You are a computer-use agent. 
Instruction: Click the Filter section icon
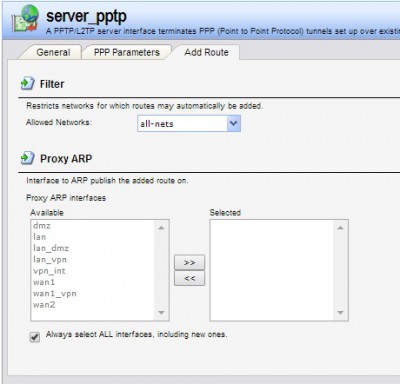(27, 83)
